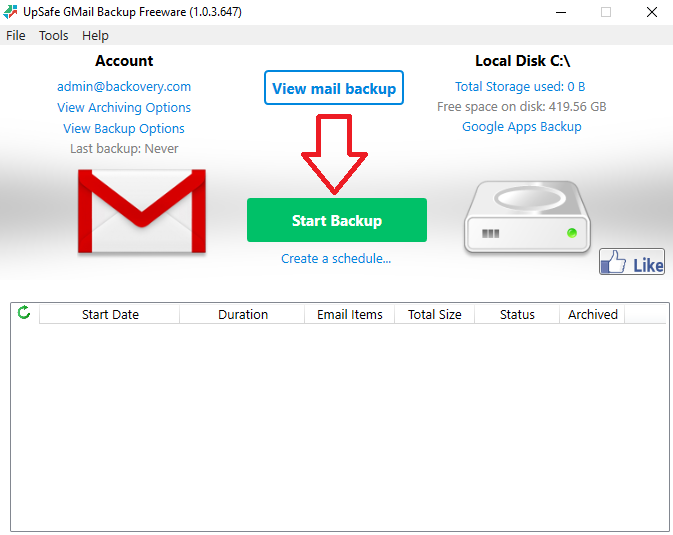Click the Local Disk C:\ heading
The height and width of the screenshot is (535, 673).
(x=522, y=61)
